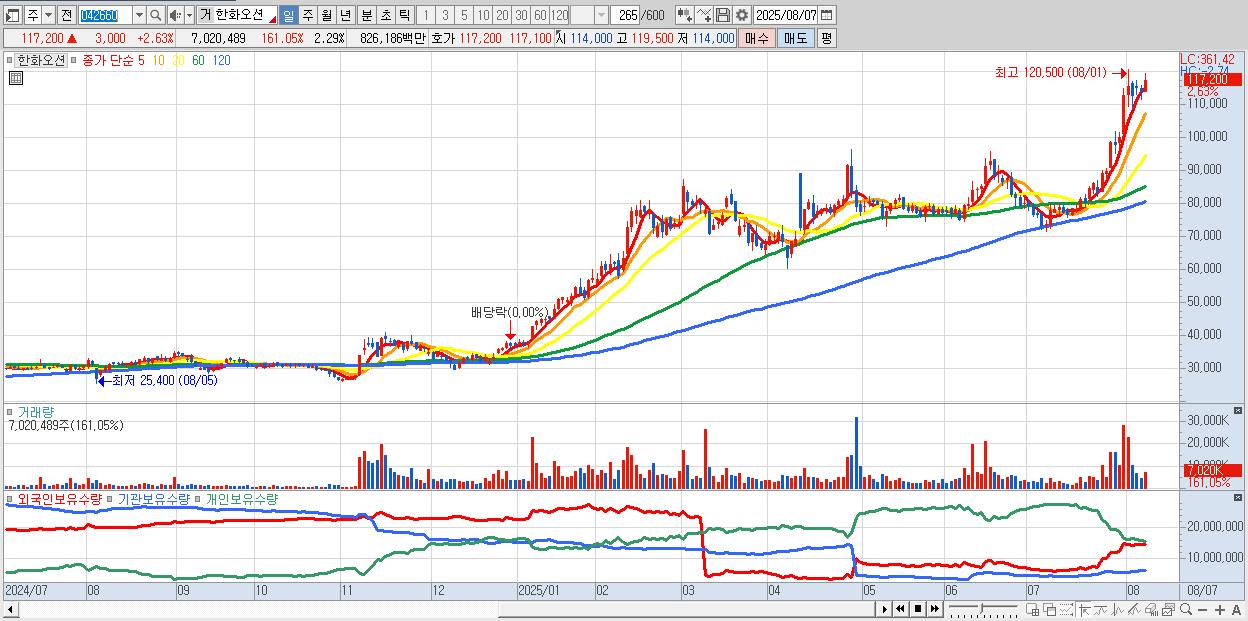Click the add line indicator icon
Image resolution: width=1248 pixels, height=621 pixels.
[x=704, y=15]
